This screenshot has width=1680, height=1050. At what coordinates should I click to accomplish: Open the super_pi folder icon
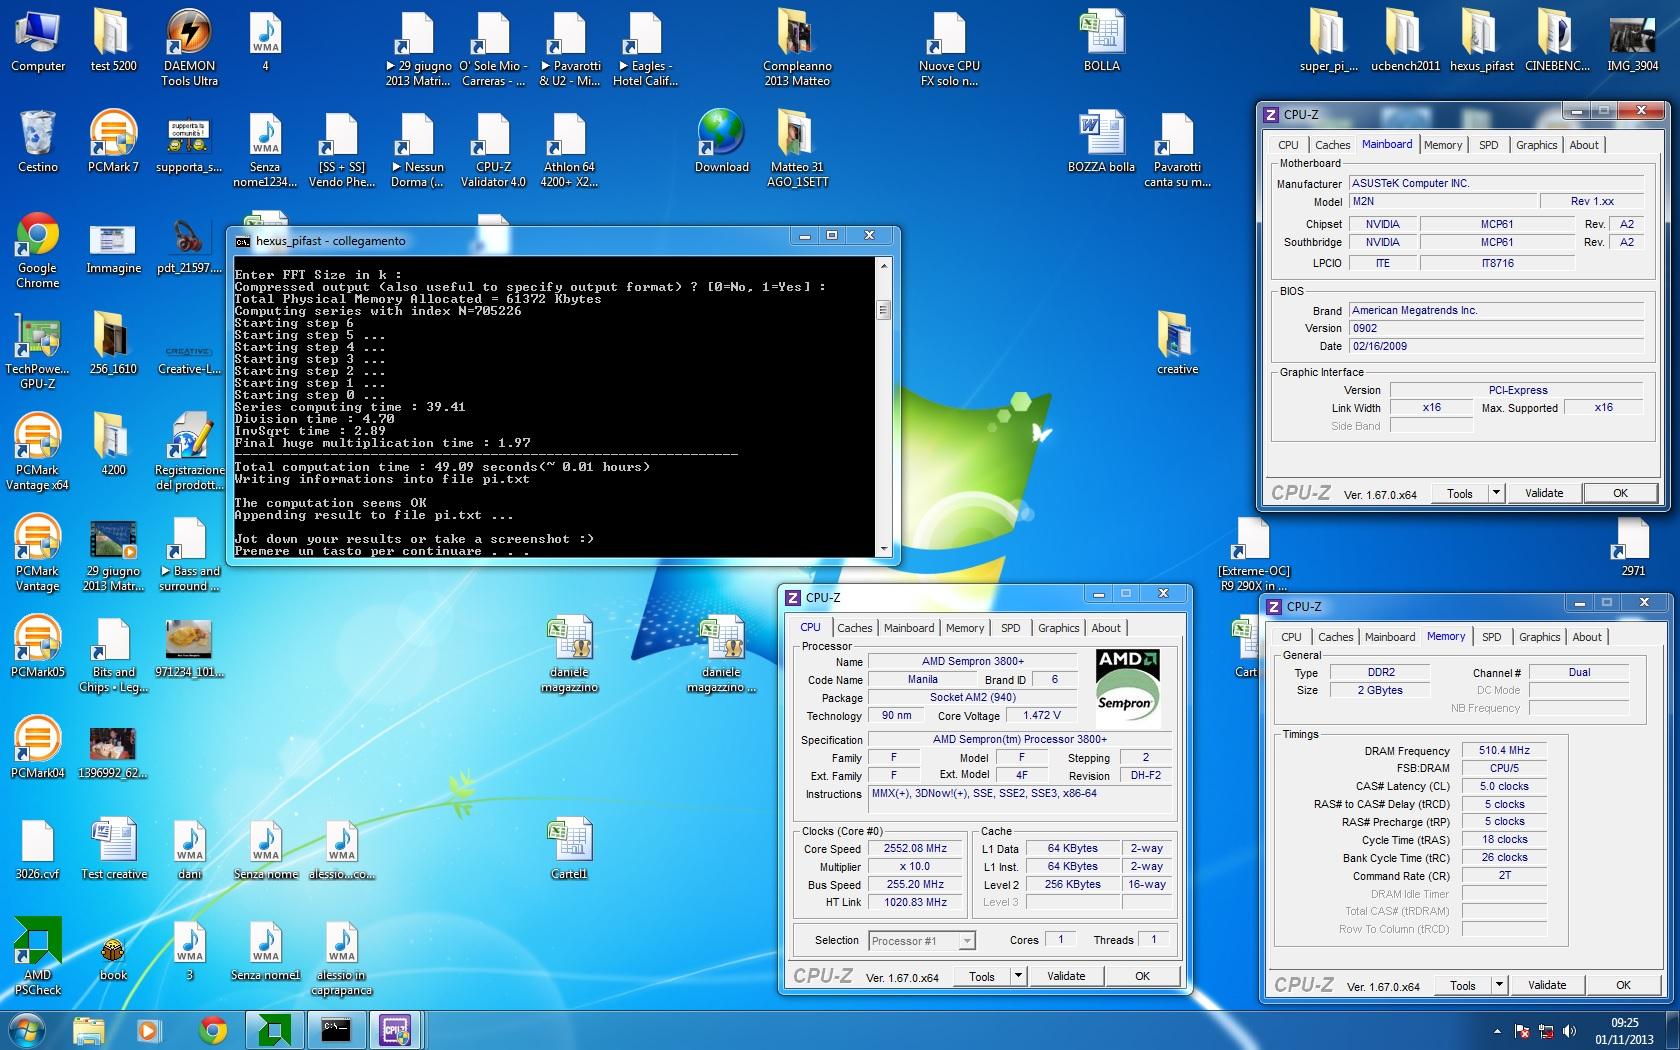click(1328, 42)
